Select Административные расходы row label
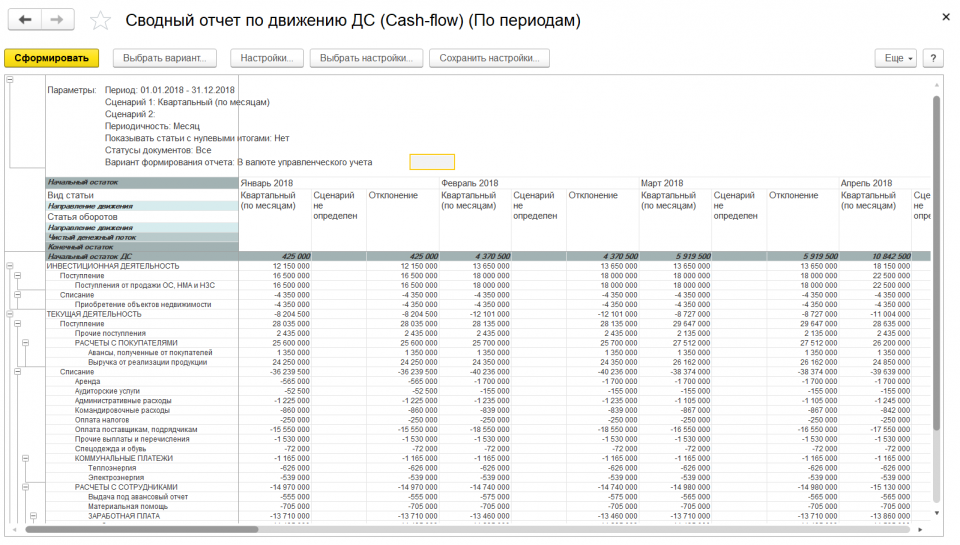Viewport: 960px width, 545px height. tap(123, 401)
